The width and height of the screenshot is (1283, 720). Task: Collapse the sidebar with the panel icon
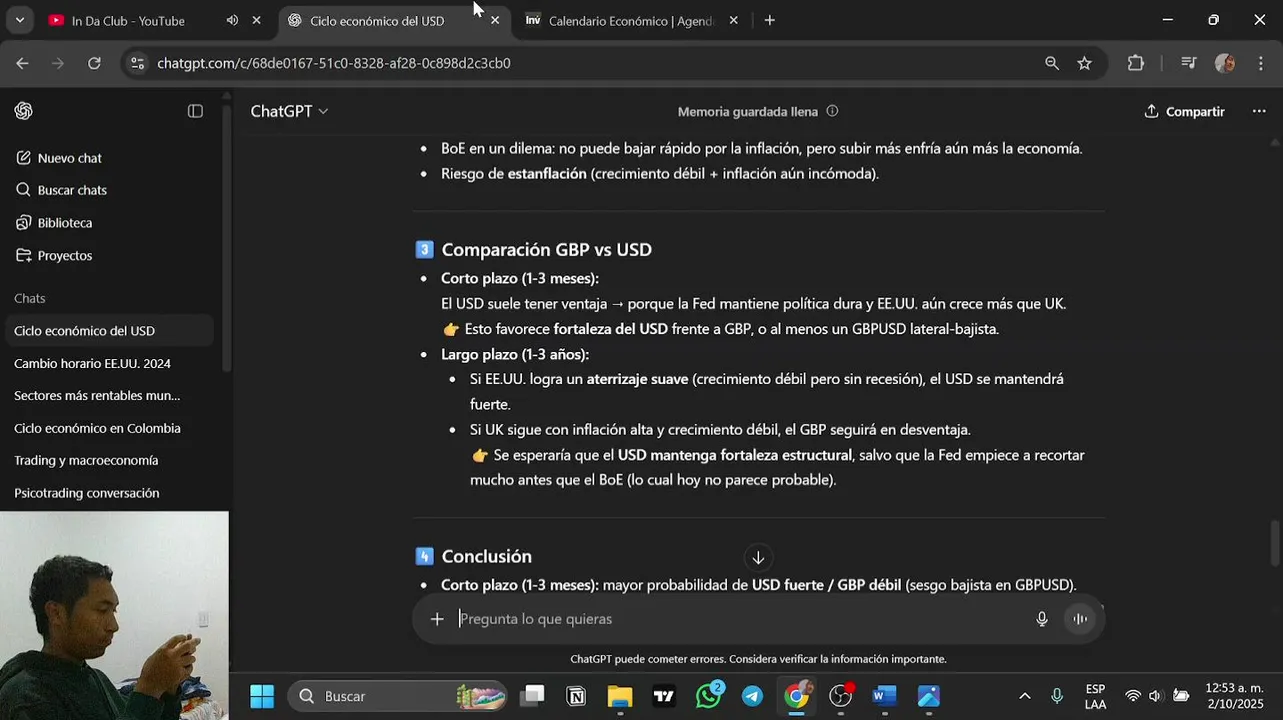click(x=195, y=111)
